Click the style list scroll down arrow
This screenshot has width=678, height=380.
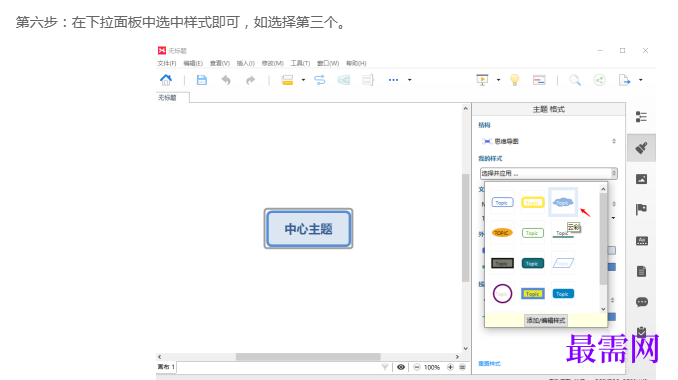coord(603,309)
